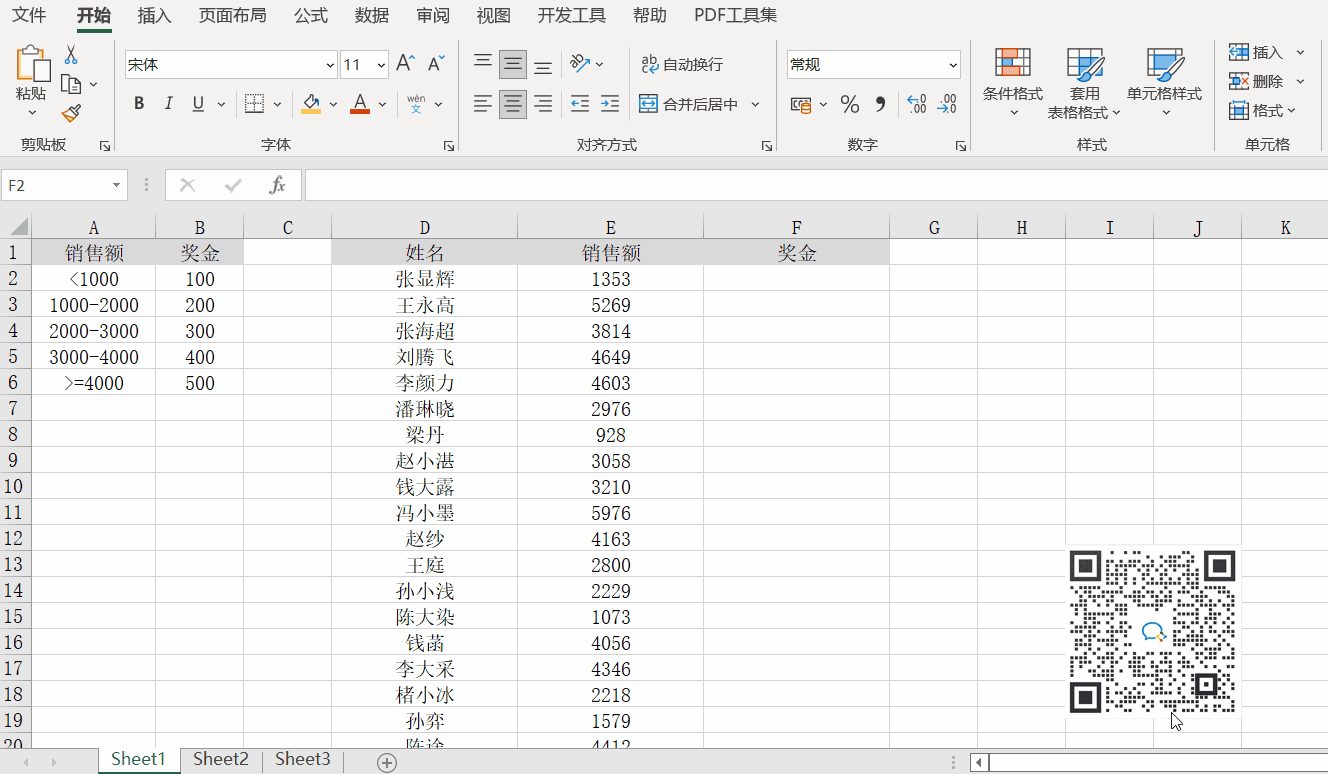Viewport: 1328px width, 774px height.
Task: Open the font size 11 dropdown
Action: 382,65
